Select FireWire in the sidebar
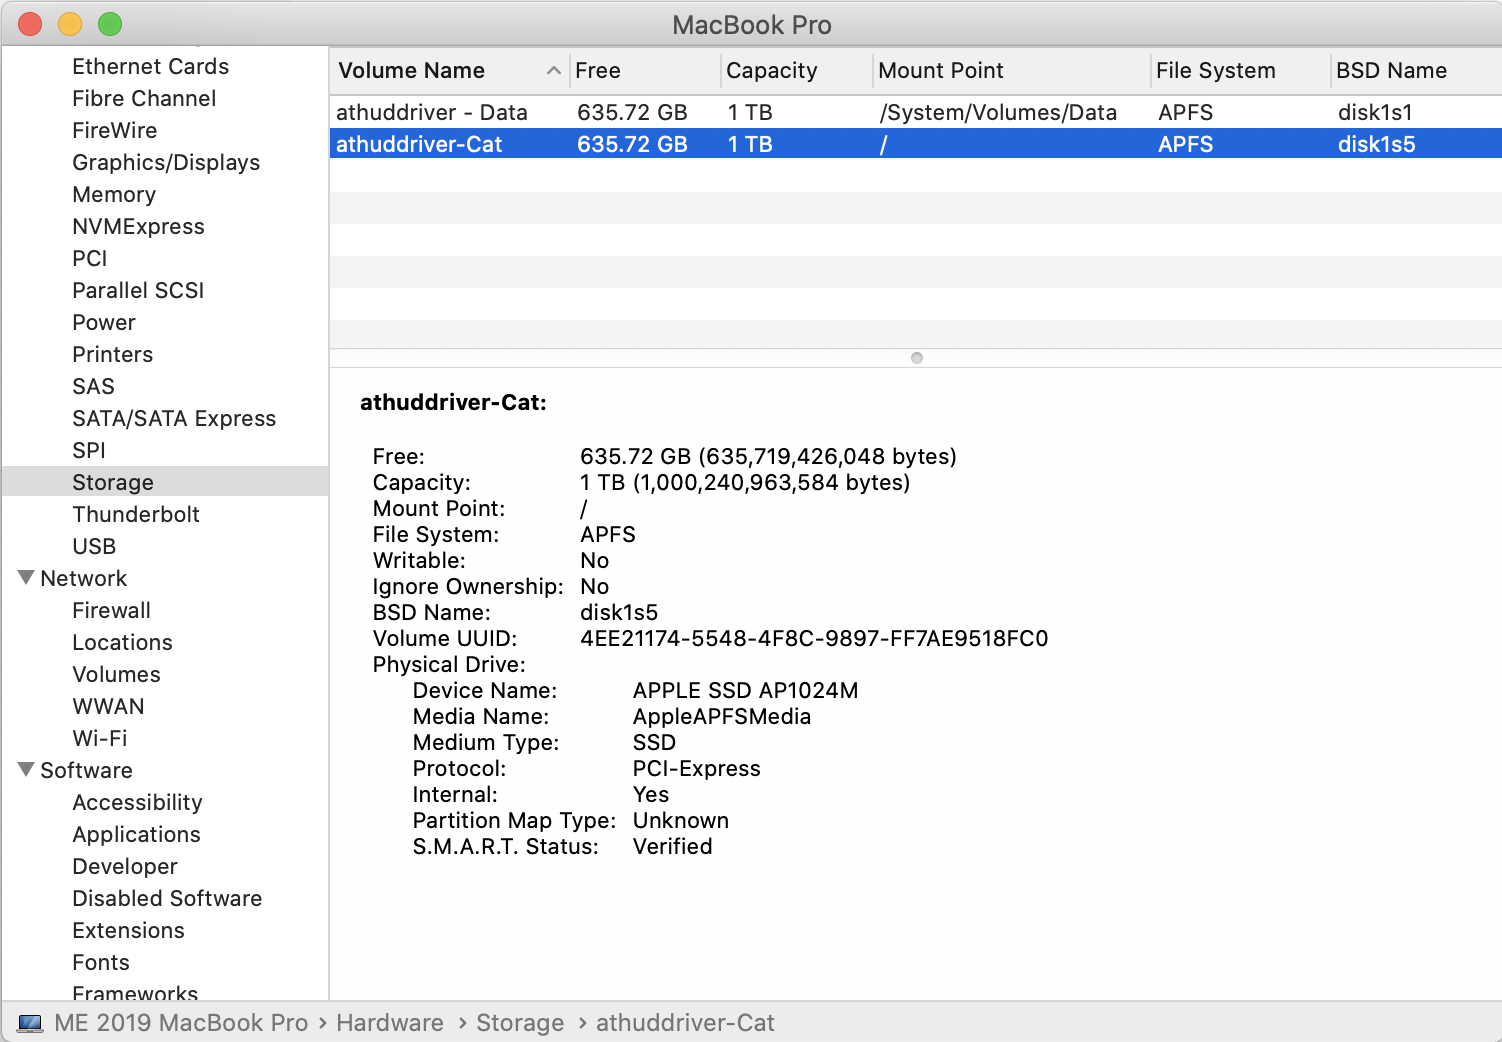1502x1042 pixels. (x=114, y=130)
